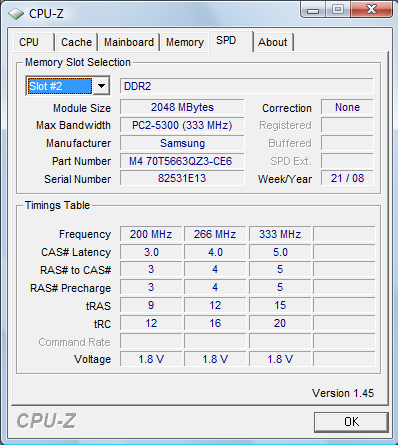Viewport: 399px width, 445px height.
Task: Click the OK button
Action: pyautogui.click(x=351, y=422)
